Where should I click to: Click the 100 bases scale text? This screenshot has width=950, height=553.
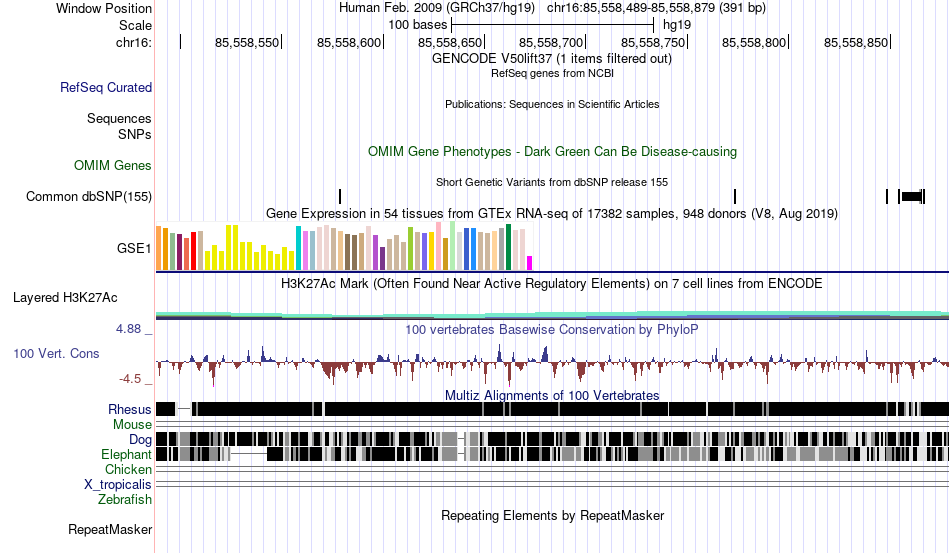pos(417,25)
